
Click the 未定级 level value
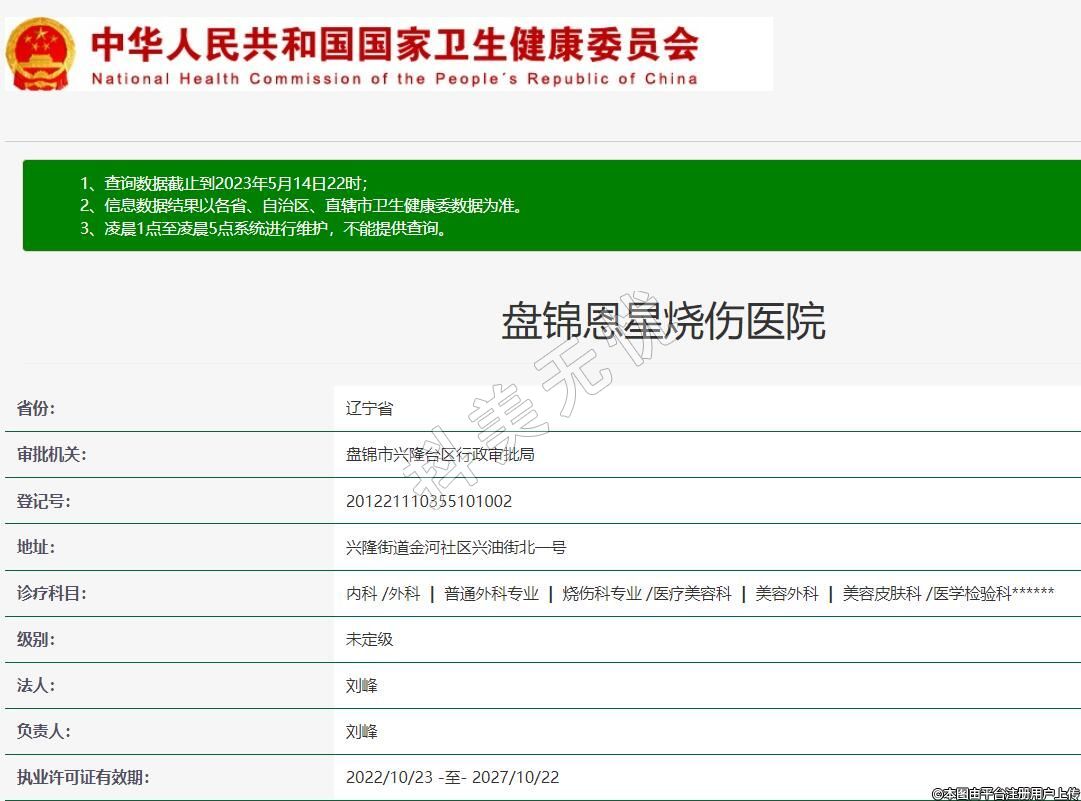[x=369, y=639]
